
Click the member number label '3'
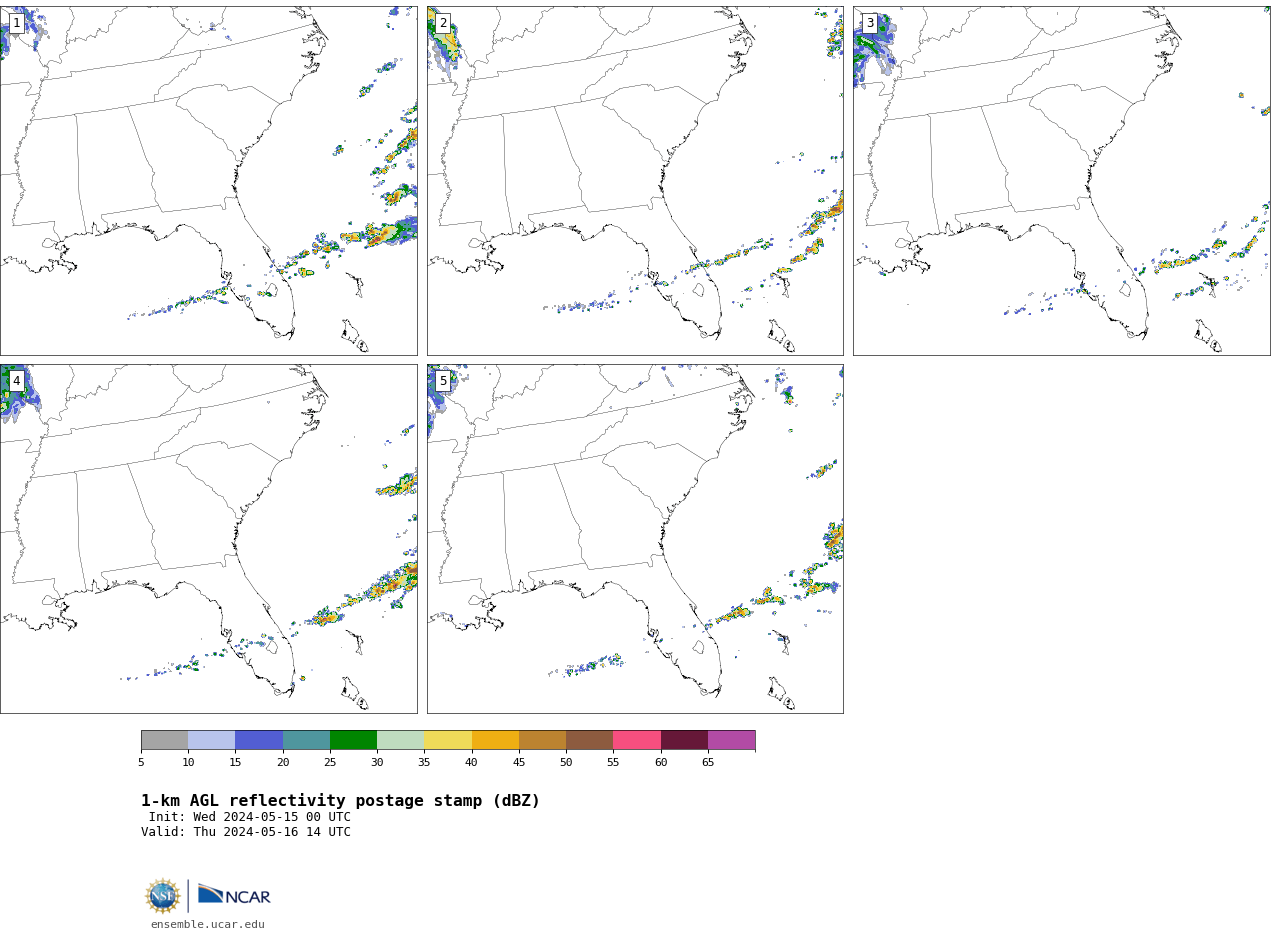coord(869,23)
